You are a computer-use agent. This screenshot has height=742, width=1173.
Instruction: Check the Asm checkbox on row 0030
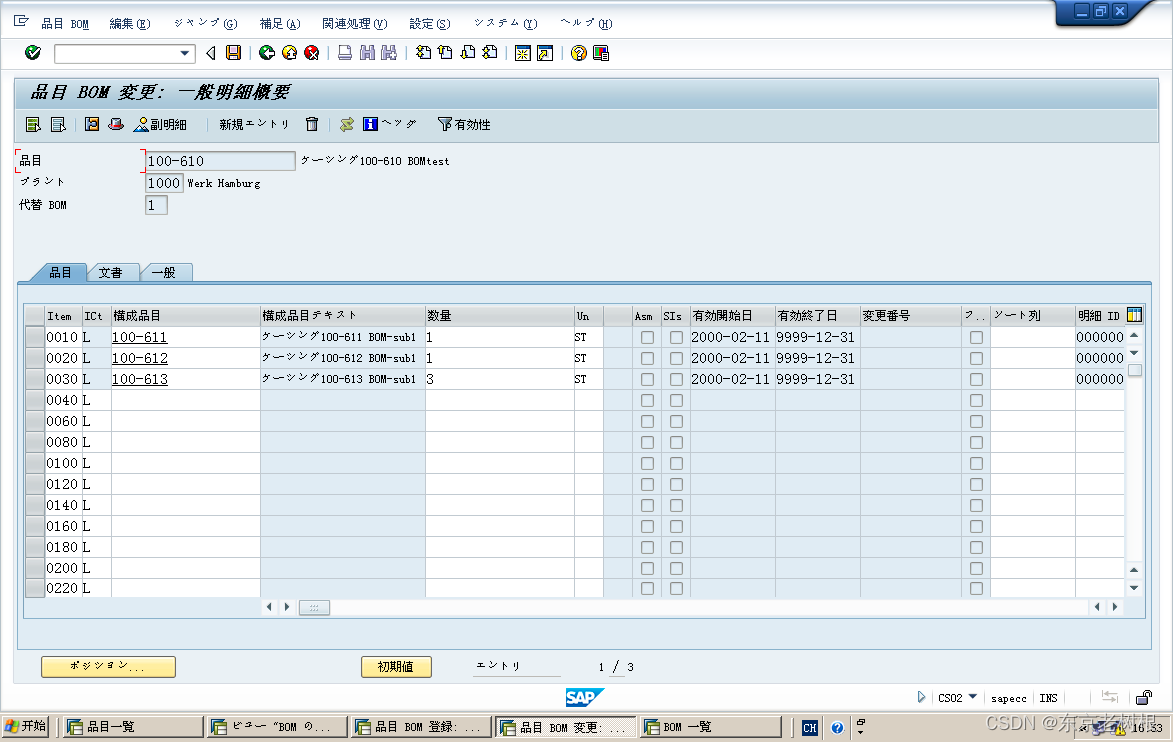click(x=646, y=379)
